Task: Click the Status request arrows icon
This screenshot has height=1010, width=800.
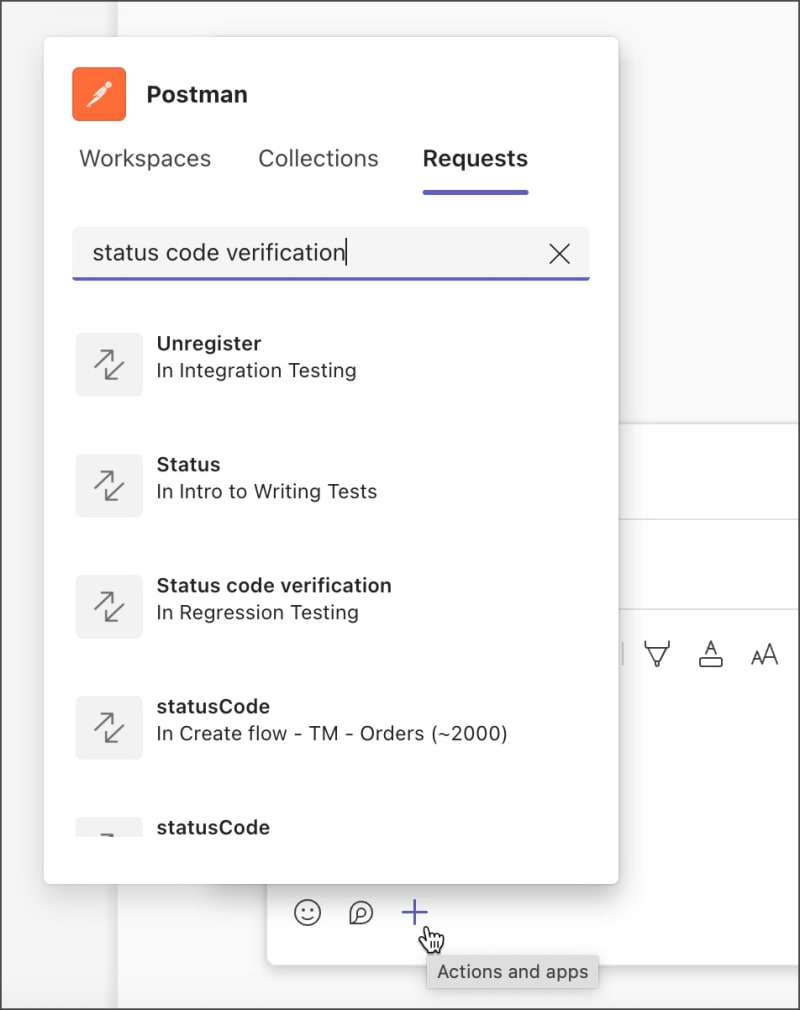Action: pyautogui.click(x=109, y=485)
